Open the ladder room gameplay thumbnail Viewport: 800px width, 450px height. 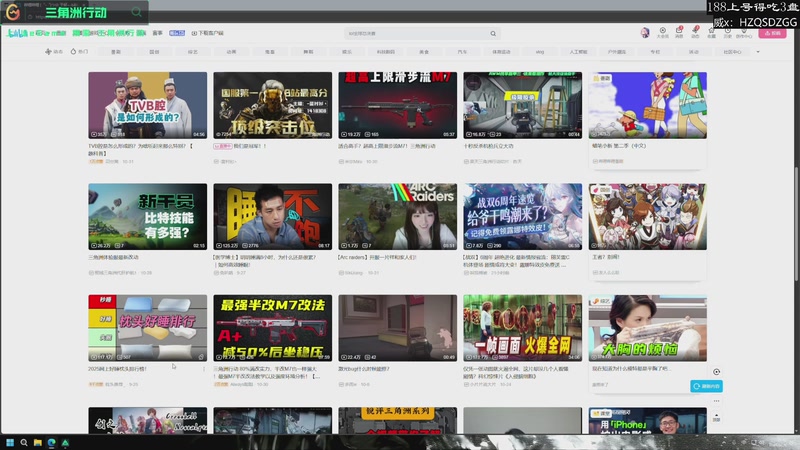coord(522,105)
